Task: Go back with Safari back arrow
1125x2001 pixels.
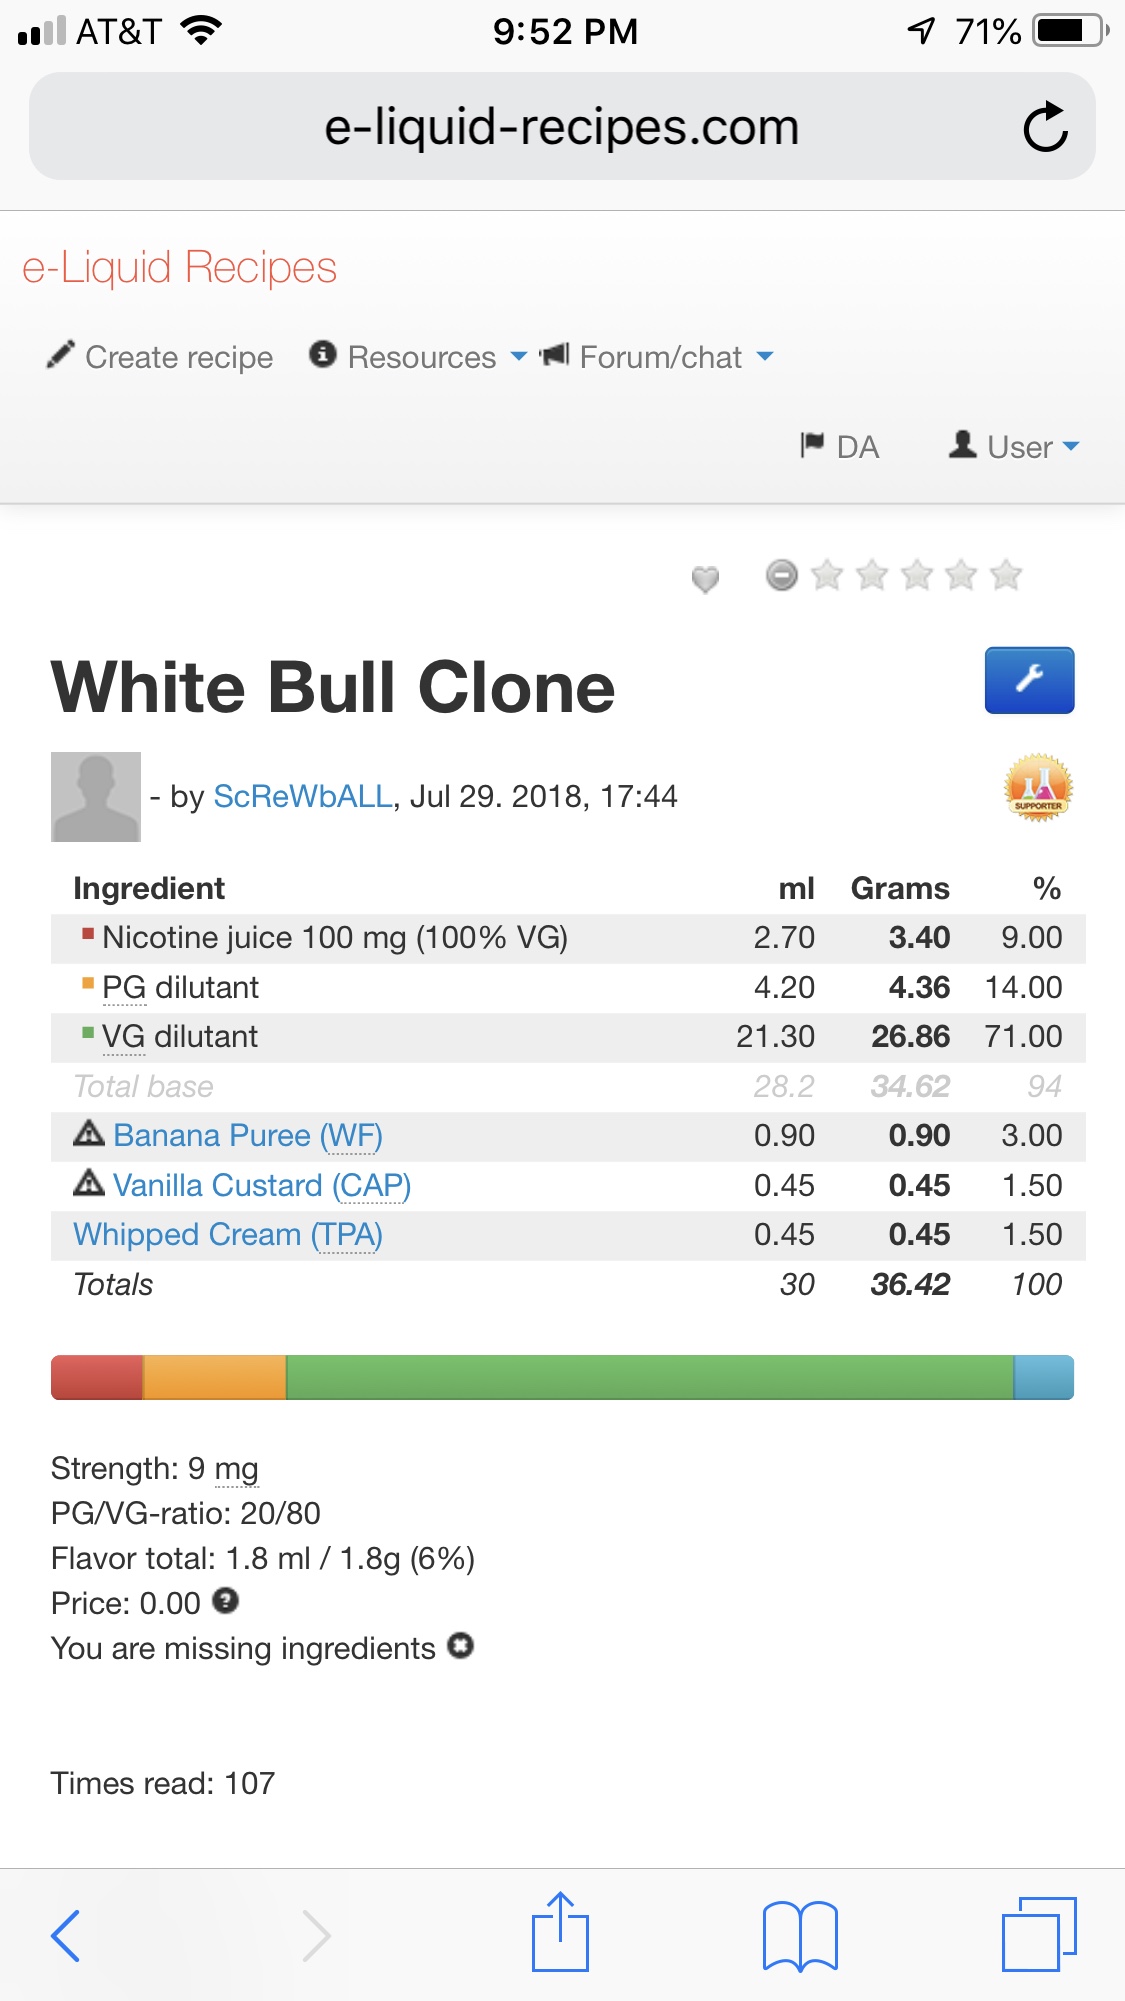Action: click(66, 1935)
